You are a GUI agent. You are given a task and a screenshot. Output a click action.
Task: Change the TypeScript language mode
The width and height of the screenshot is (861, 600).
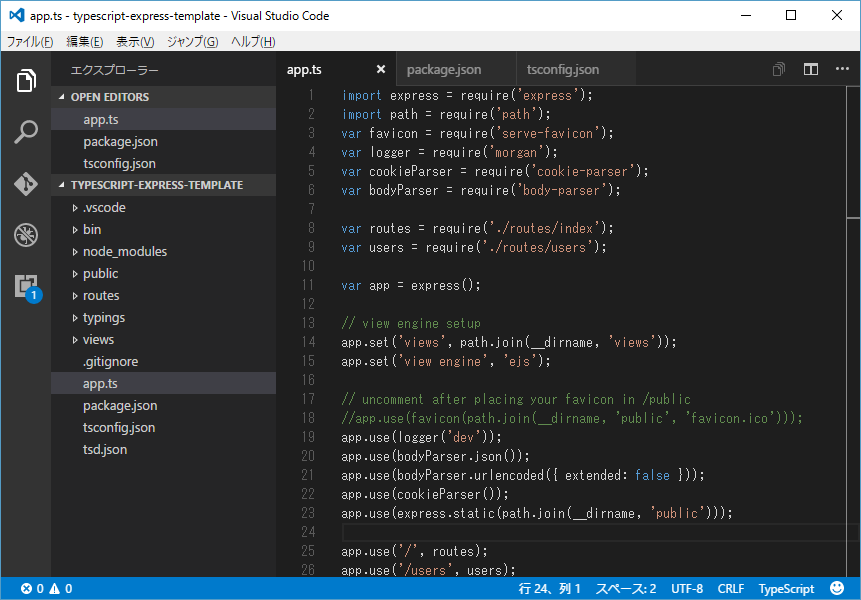point(786,588)
